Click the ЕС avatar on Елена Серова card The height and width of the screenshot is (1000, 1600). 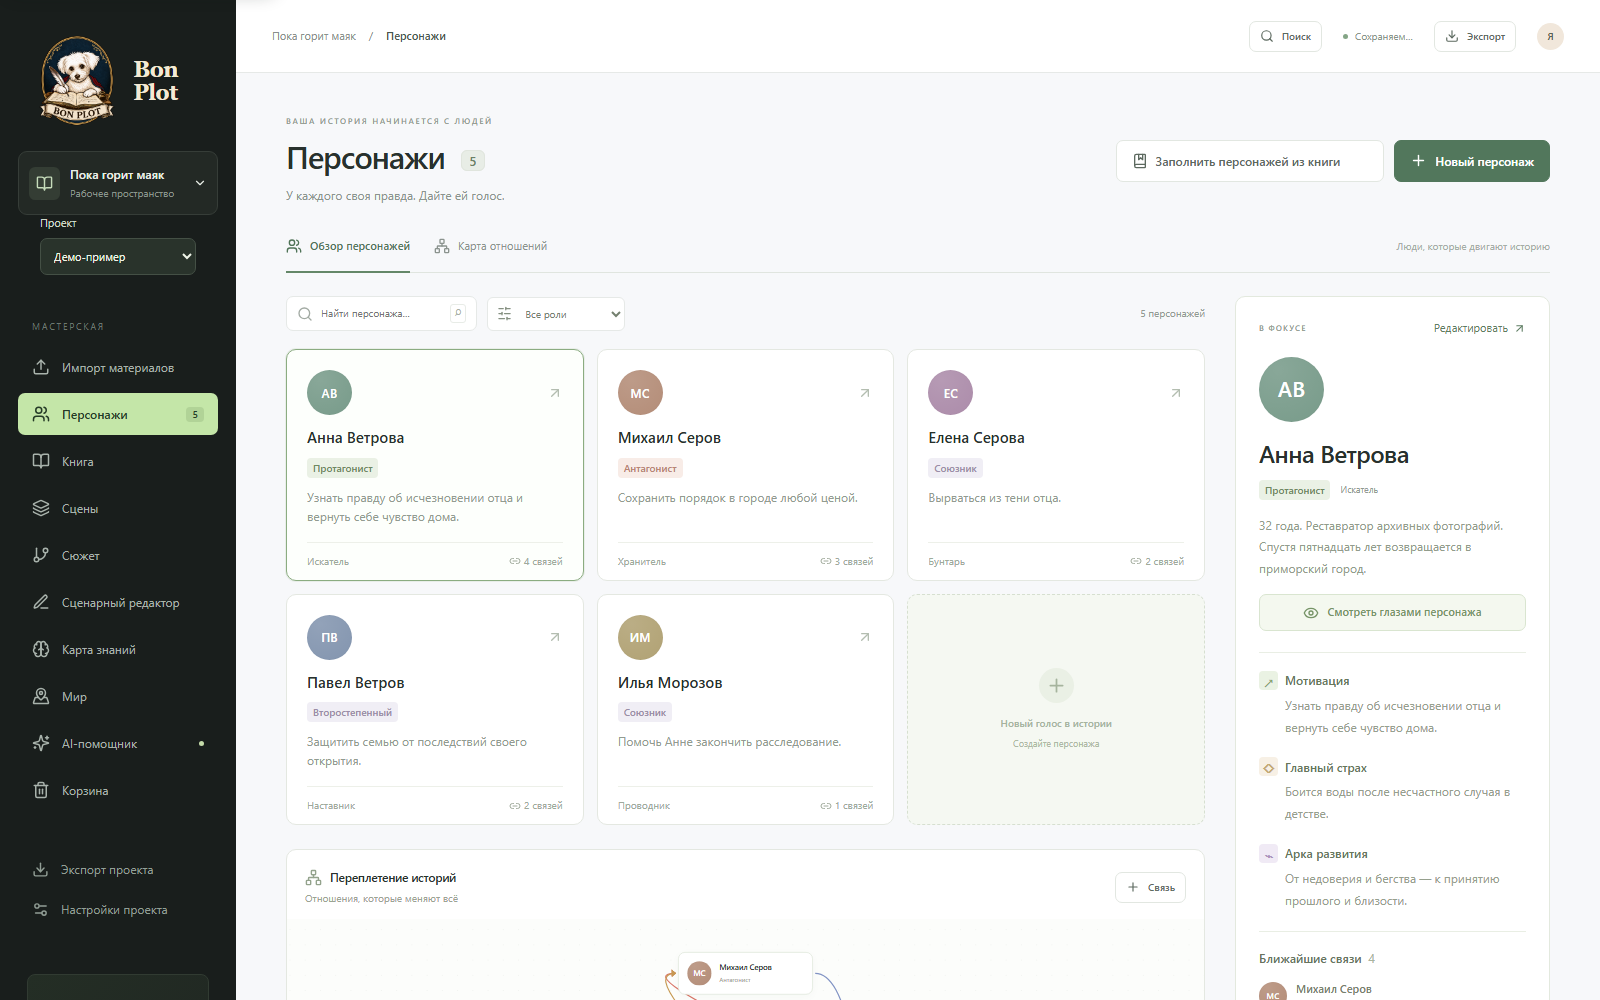coord(951,393)
